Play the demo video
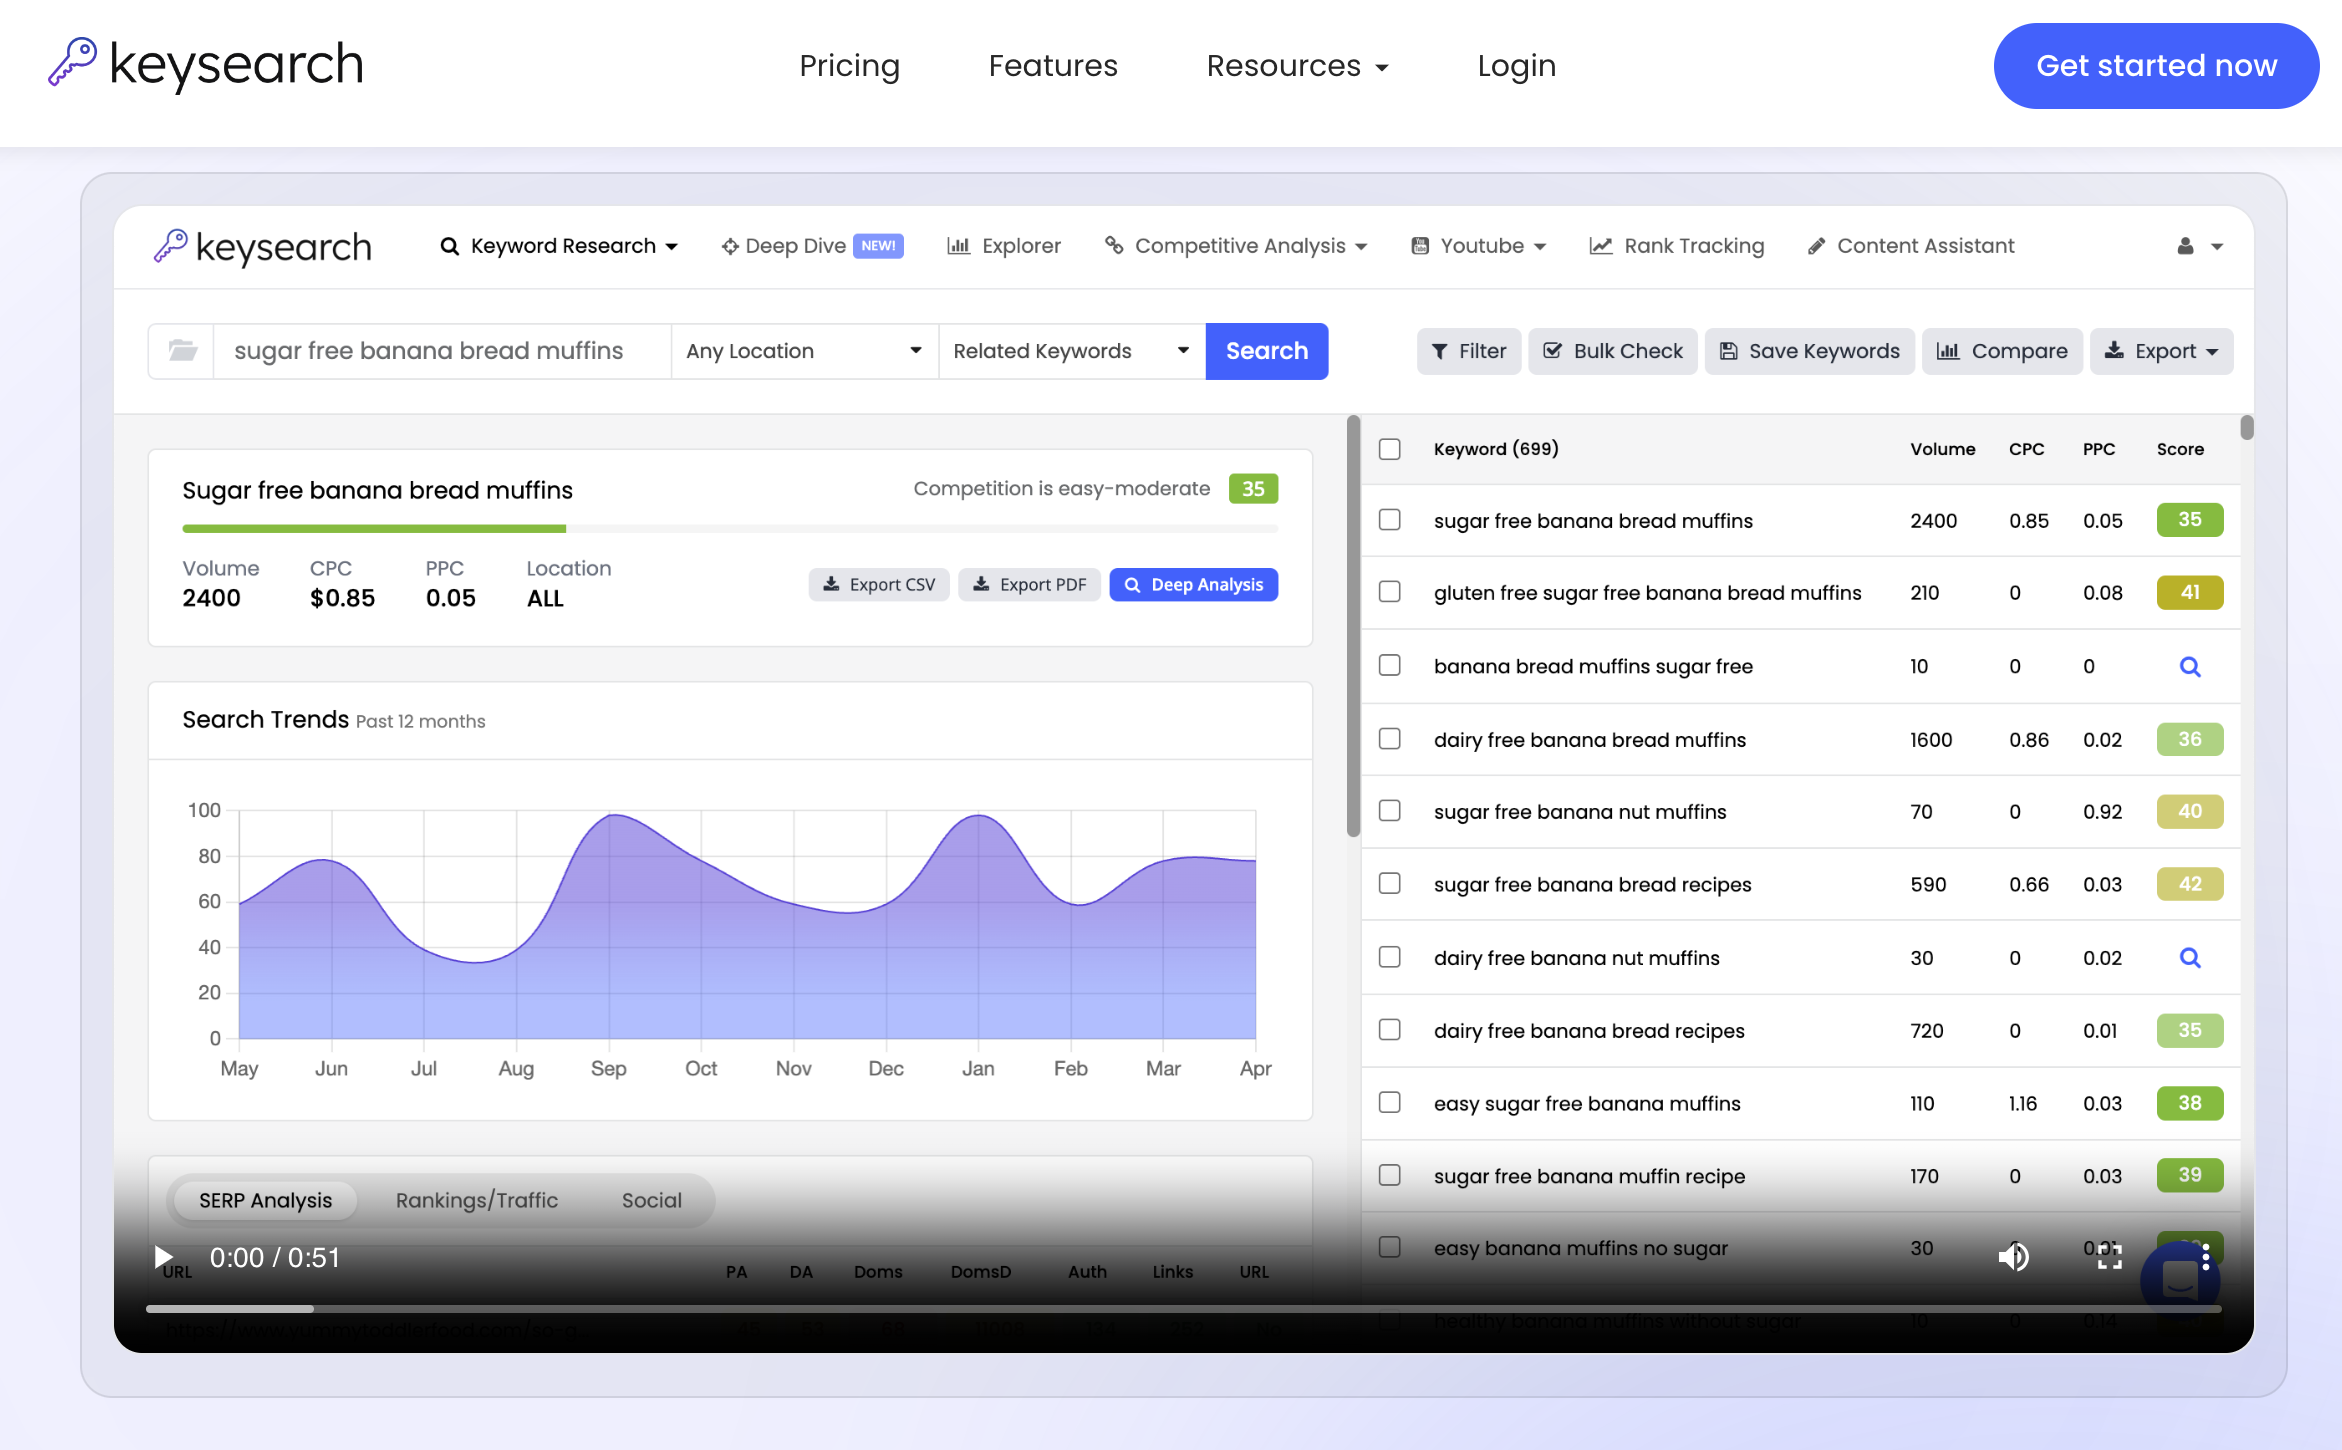2342x1450 pixels. pyautogui.click(x=164, y=1257)
